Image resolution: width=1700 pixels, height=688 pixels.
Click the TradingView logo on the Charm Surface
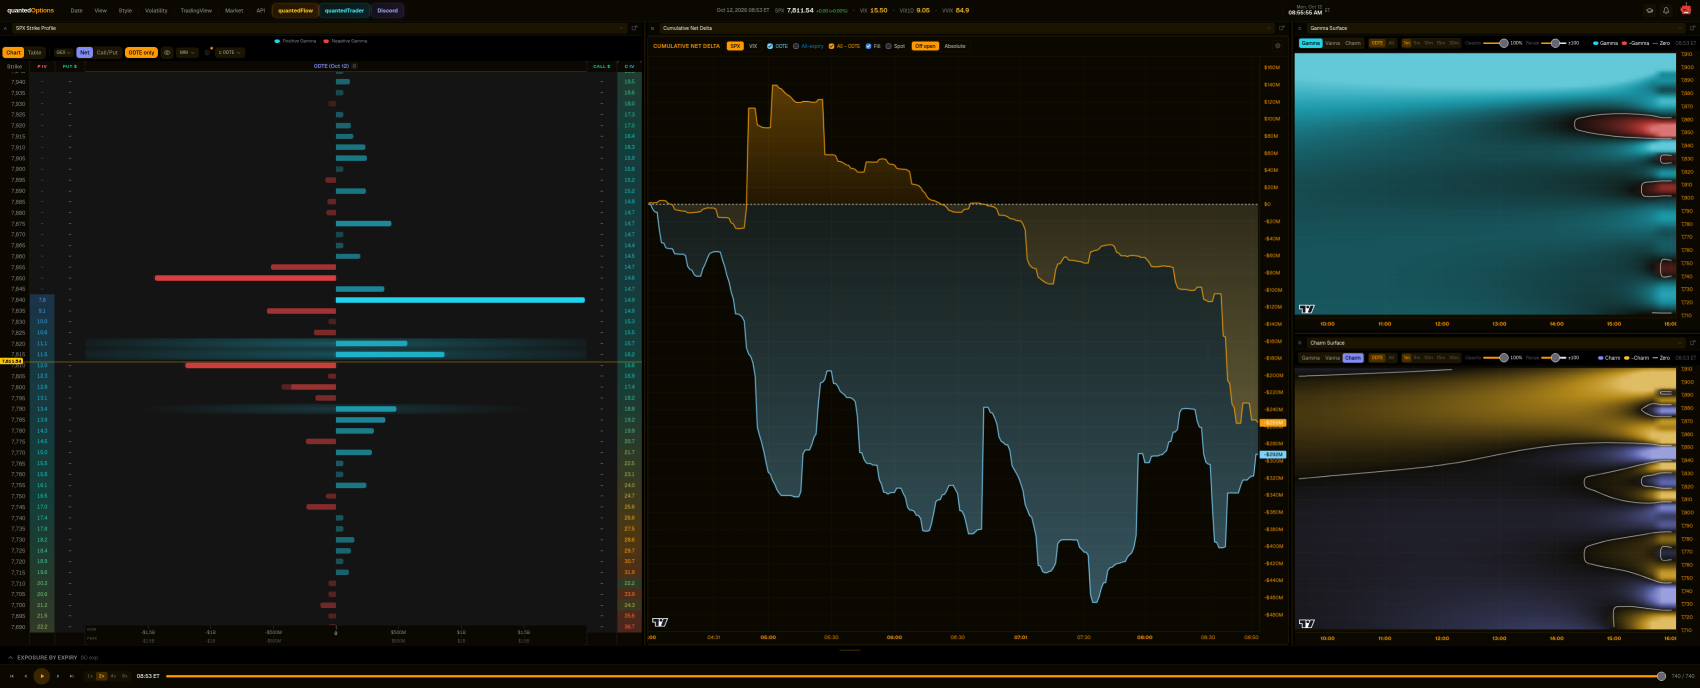1307,623
